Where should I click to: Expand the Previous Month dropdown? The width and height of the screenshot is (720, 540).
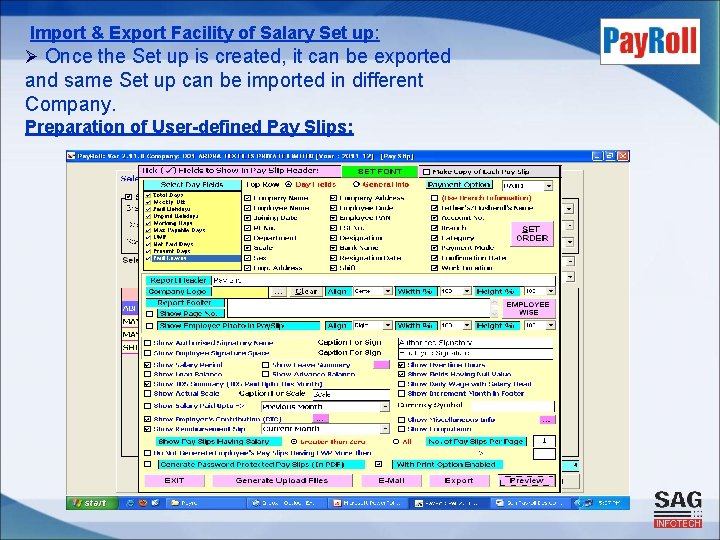click(x=385, y=407)
